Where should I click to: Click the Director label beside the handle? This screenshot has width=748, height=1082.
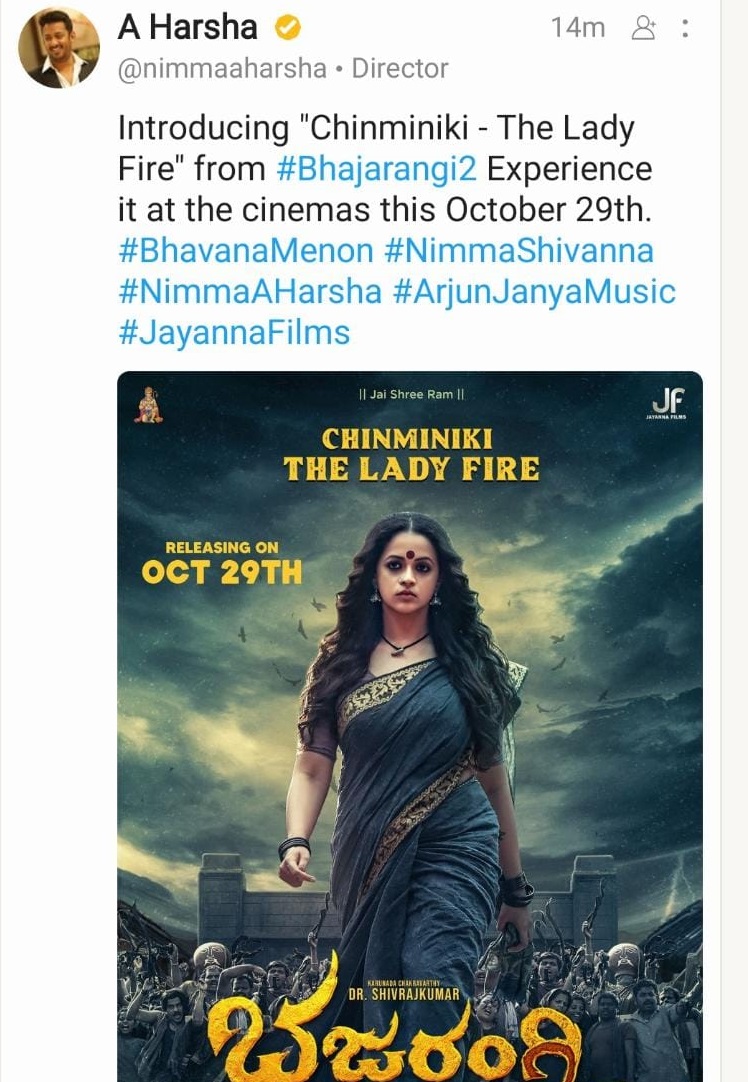(x=400, y=68)
